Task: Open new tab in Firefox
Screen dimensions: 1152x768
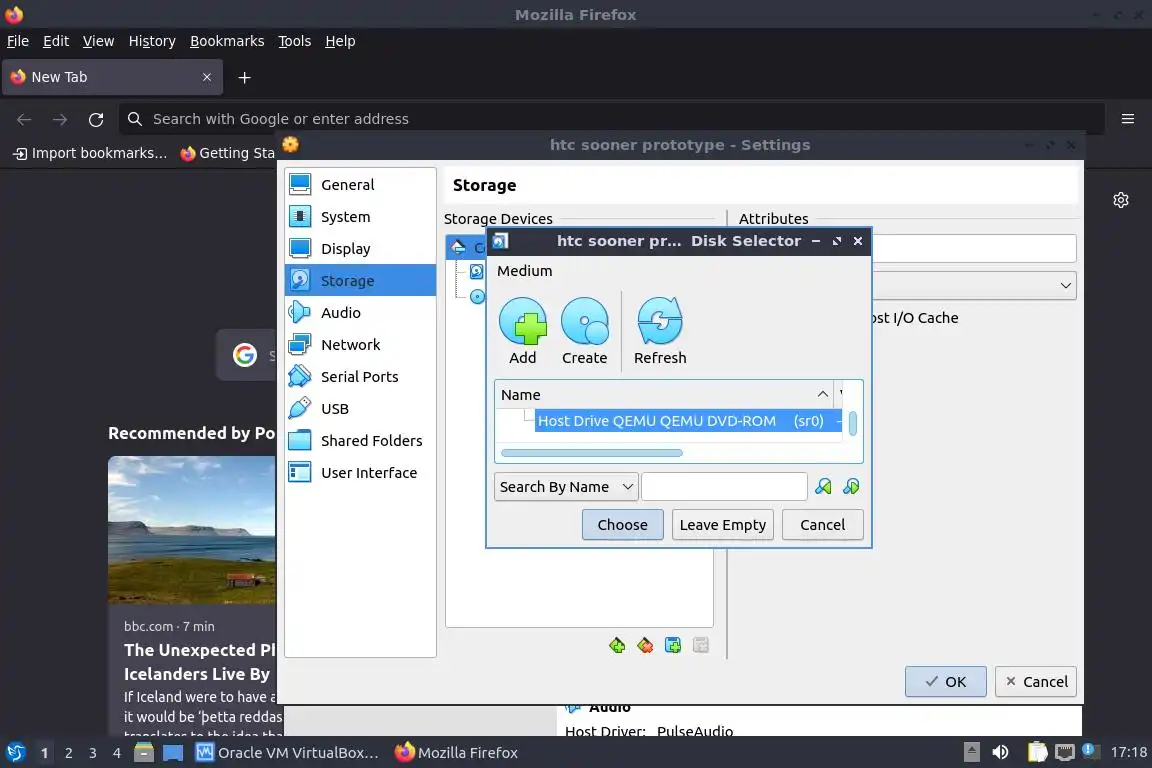Action: (x=245, y=77)
